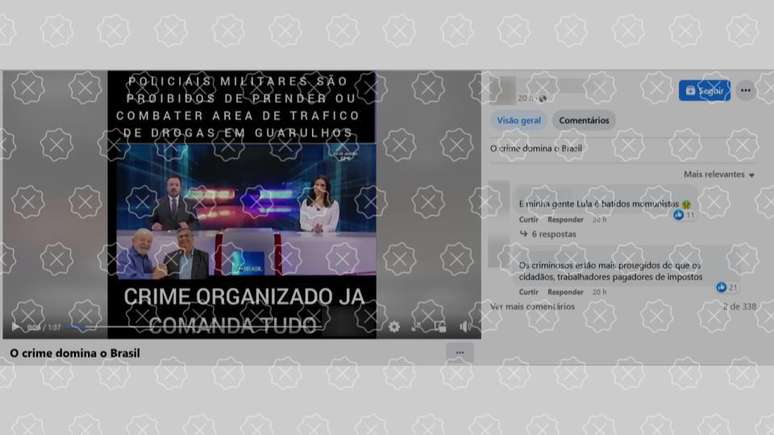View reactions on second comment like icon
774x435 pixels.
pyautogui.click(x=722, y=287)
